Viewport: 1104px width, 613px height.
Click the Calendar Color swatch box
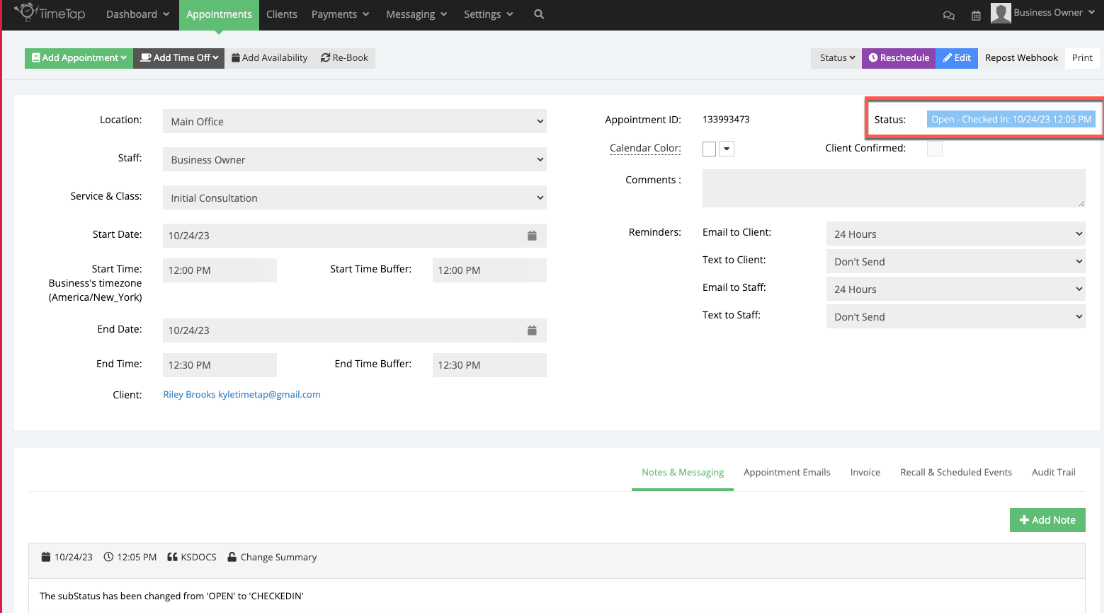click(709, 149)
